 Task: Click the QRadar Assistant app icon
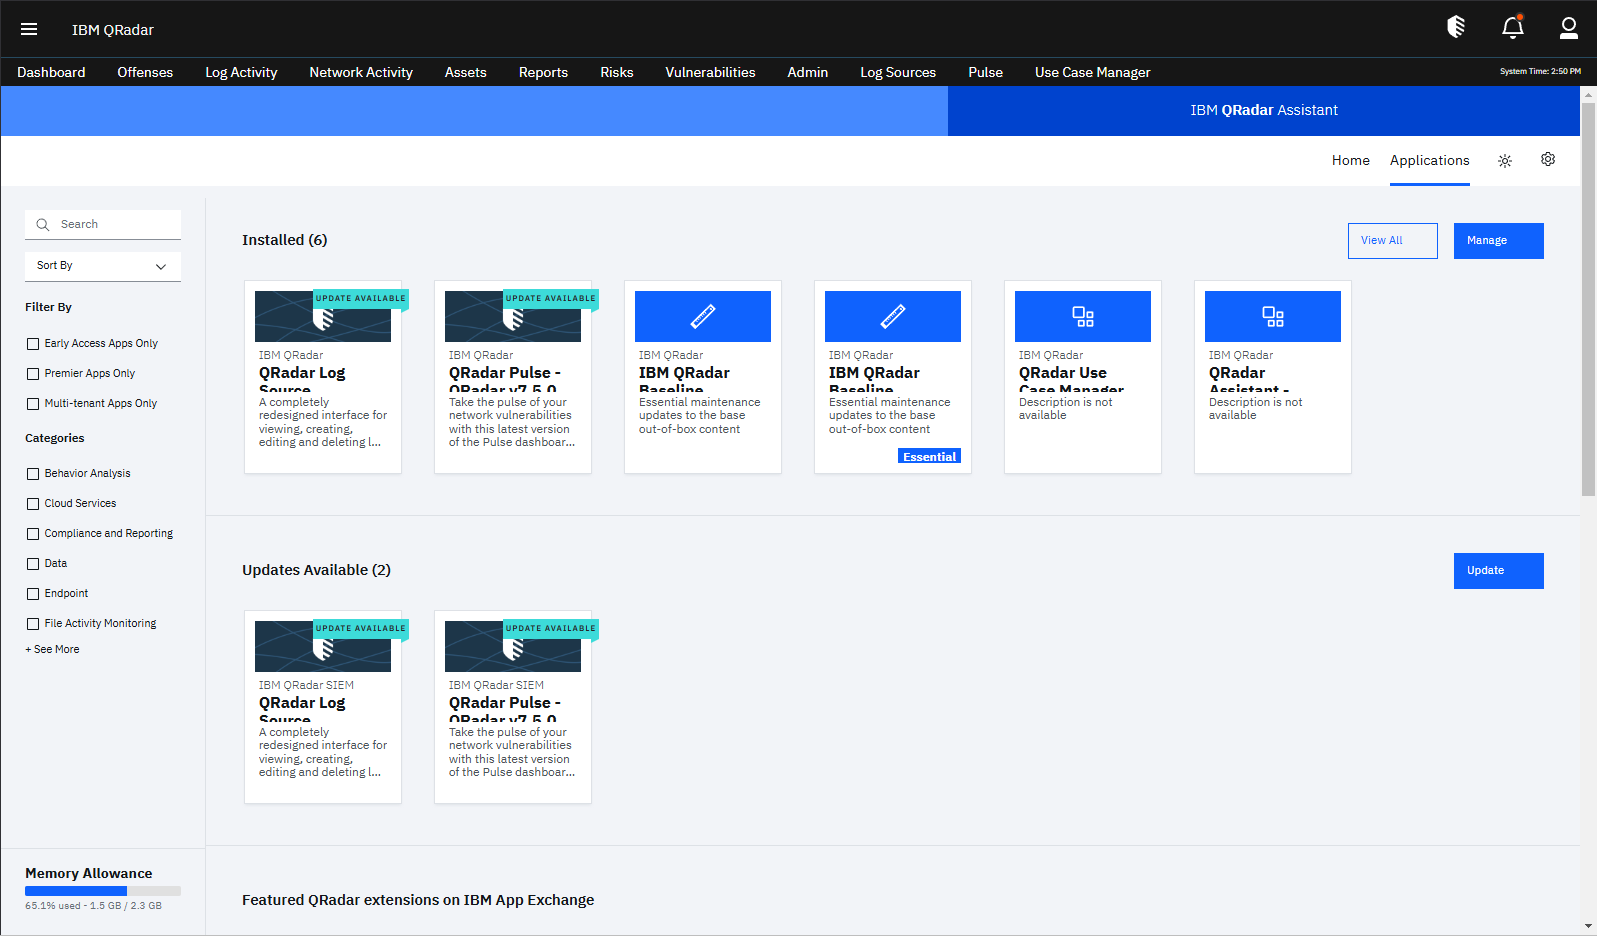(x=1273, y=316)
